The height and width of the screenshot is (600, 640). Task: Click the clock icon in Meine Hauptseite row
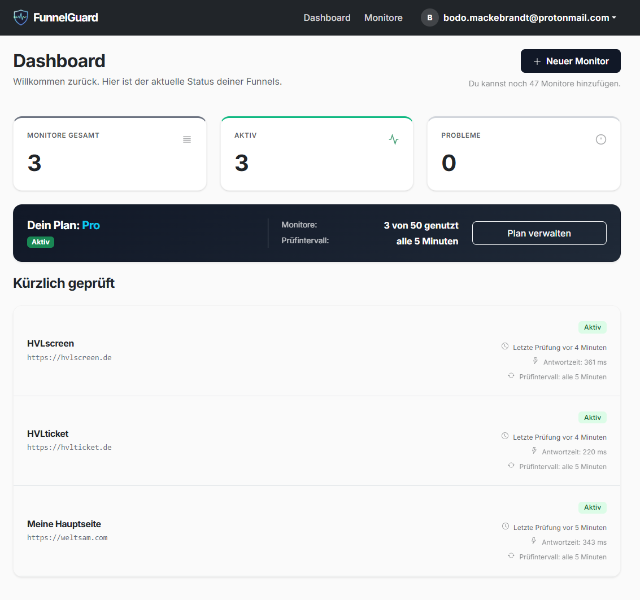[505, 527]
